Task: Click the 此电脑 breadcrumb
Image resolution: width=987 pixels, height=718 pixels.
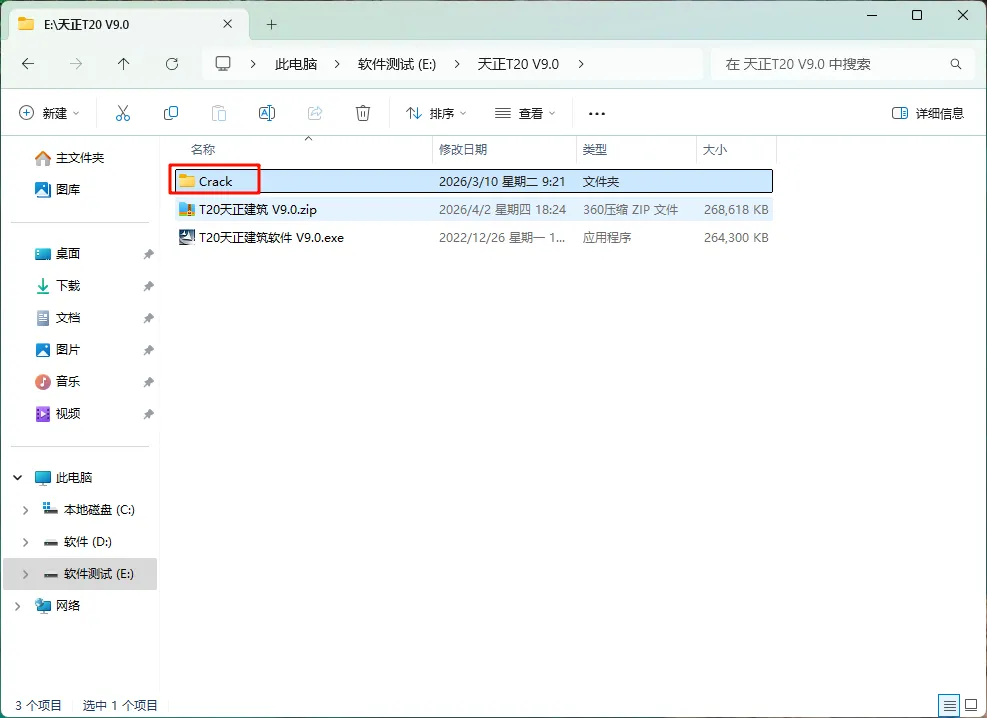Action: pos(296,64)
